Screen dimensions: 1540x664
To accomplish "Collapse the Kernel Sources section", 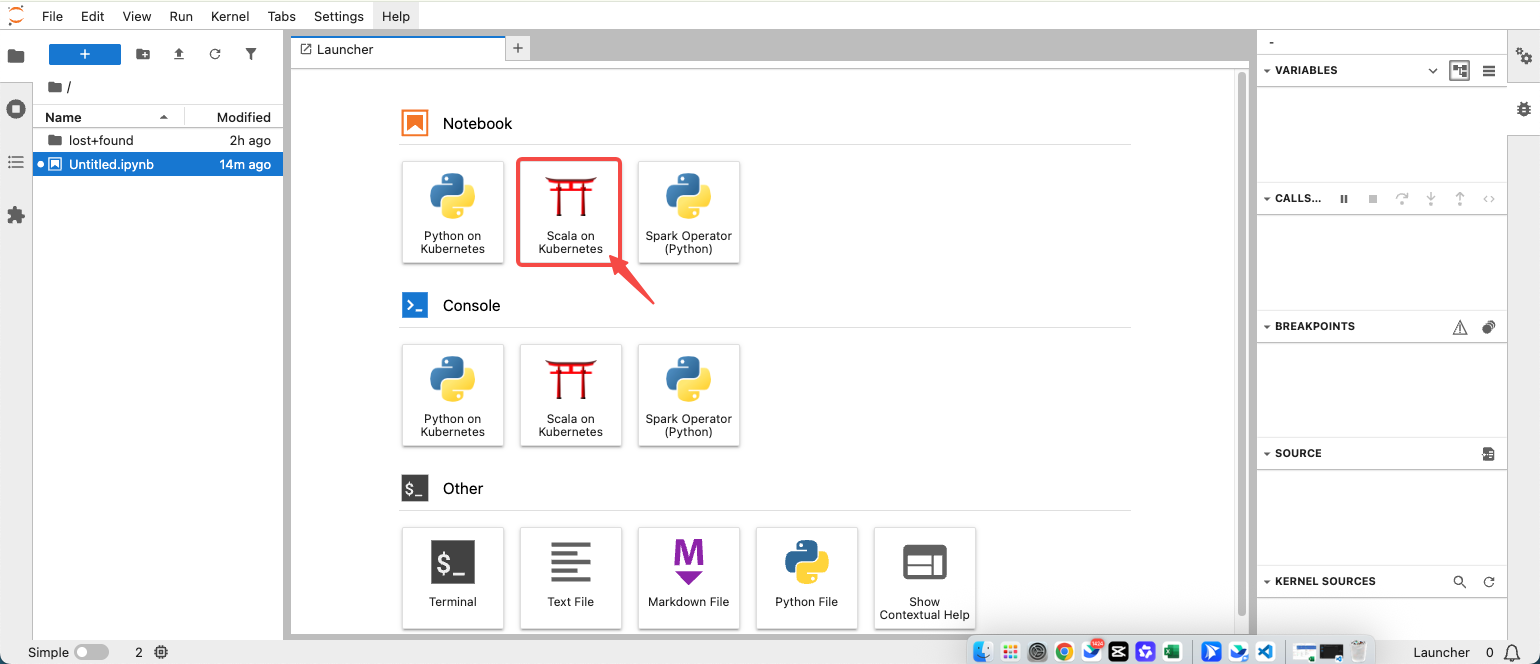I will click(1268, 582).
